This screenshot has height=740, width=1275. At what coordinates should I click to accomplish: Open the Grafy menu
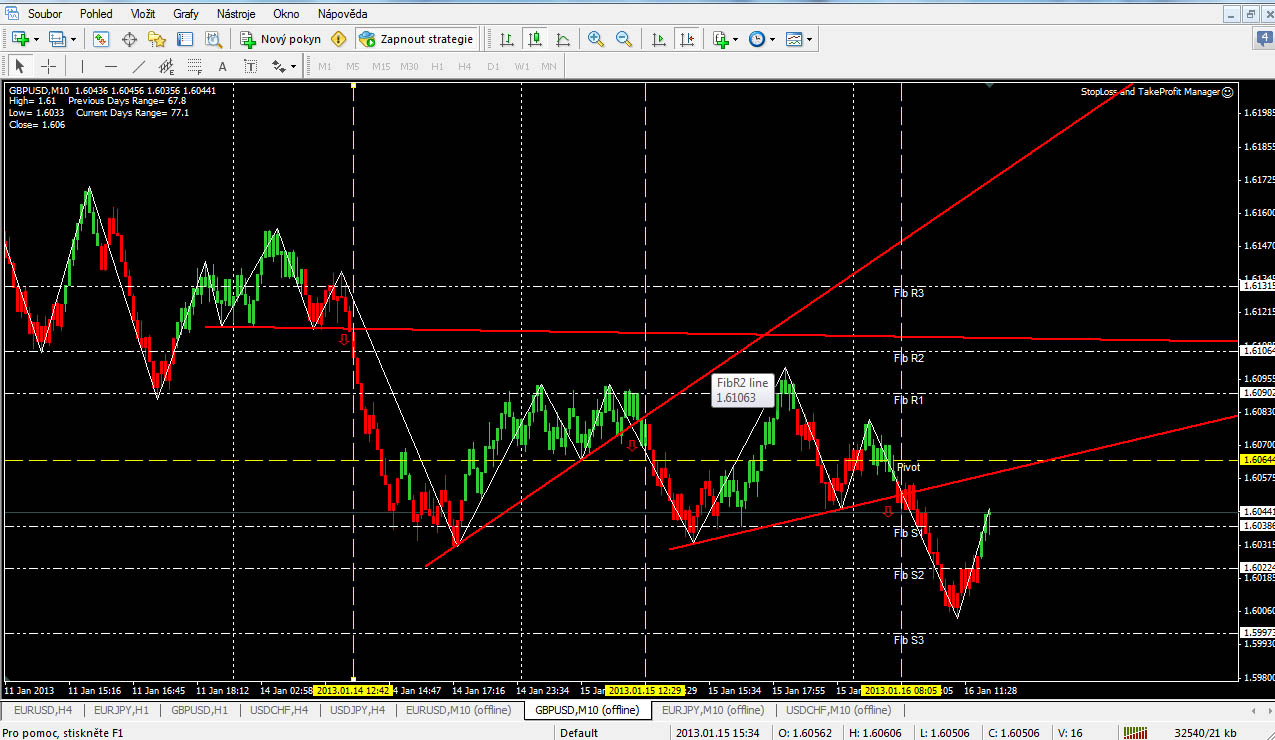coord(185,14)
